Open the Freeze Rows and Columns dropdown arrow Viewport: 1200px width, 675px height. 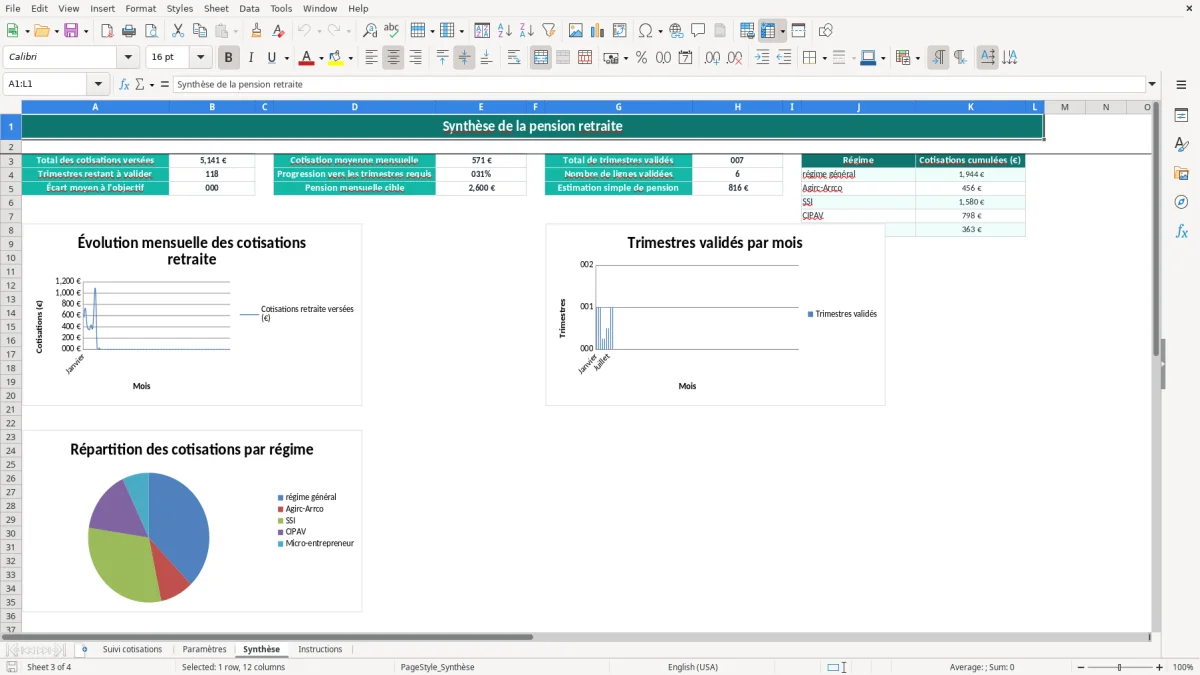(782, 31)
